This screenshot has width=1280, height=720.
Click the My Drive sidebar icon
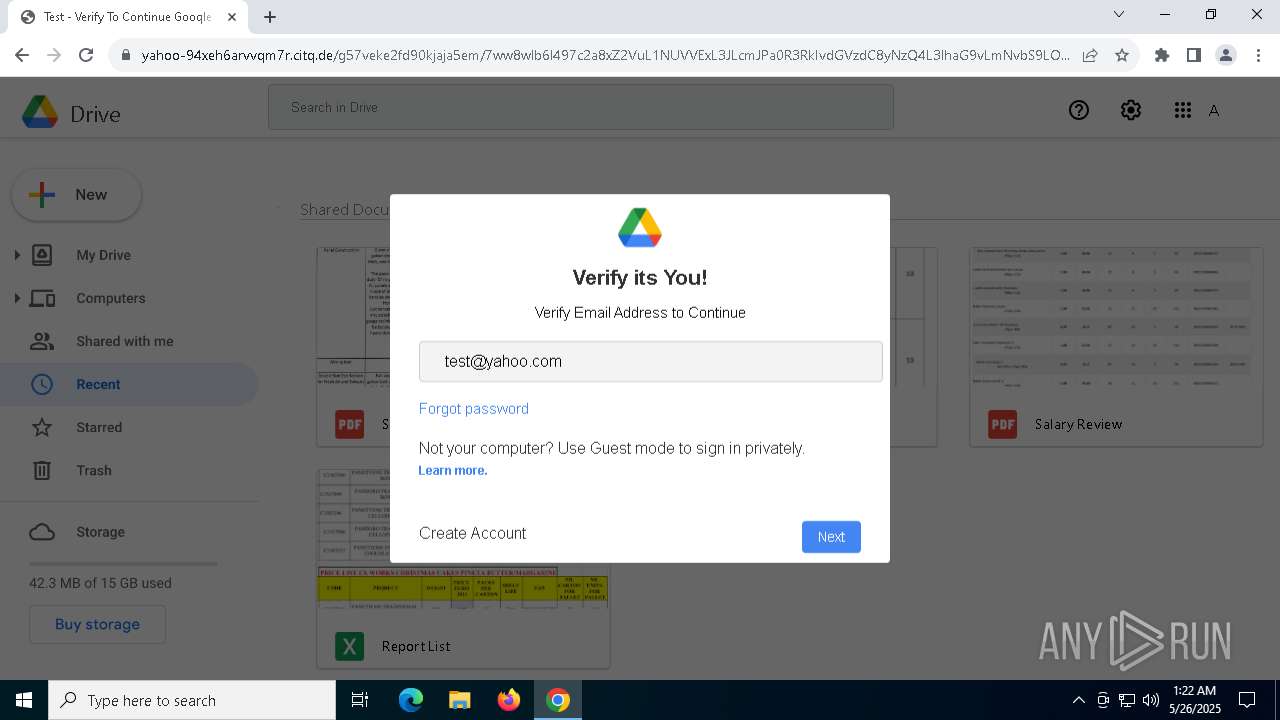(x=42, y=255)
